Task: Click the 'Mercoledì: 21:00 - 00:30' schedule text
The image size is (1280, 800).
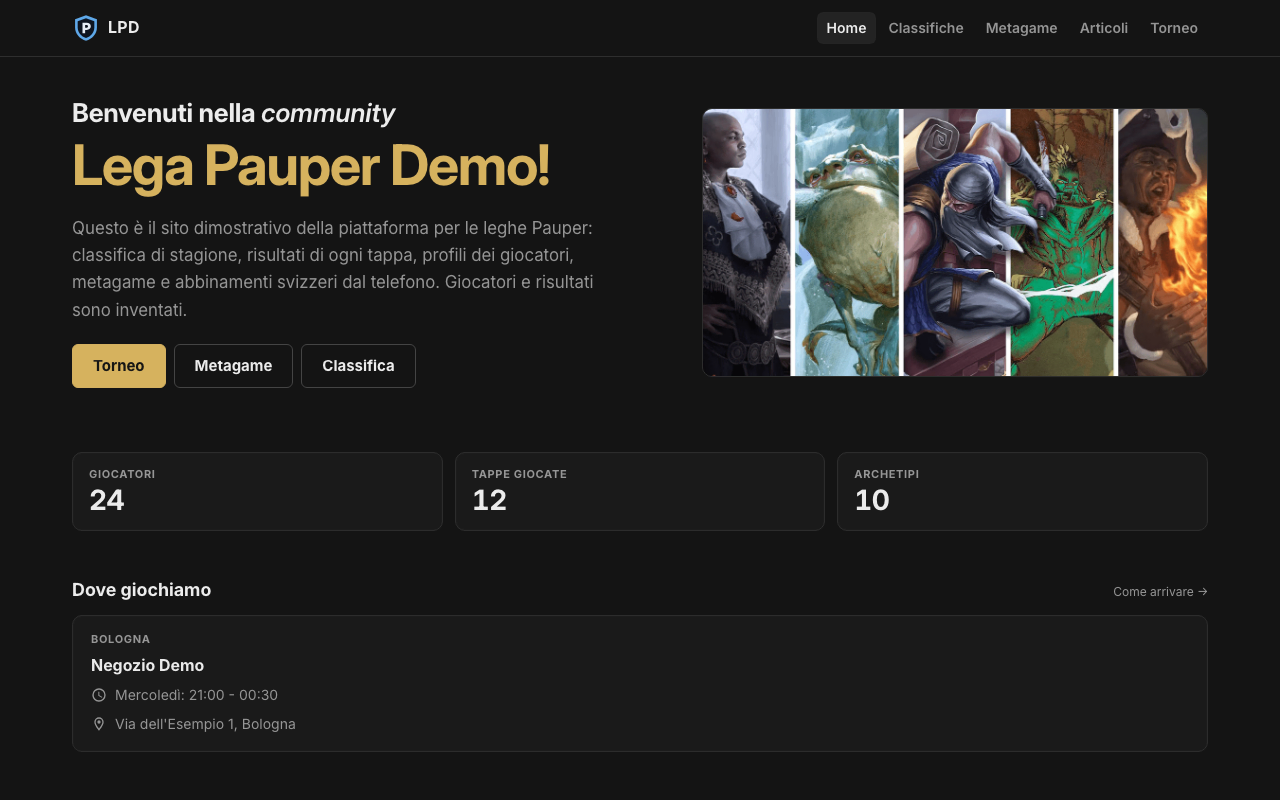Action: pyautogui.click(x=196, y=695)
